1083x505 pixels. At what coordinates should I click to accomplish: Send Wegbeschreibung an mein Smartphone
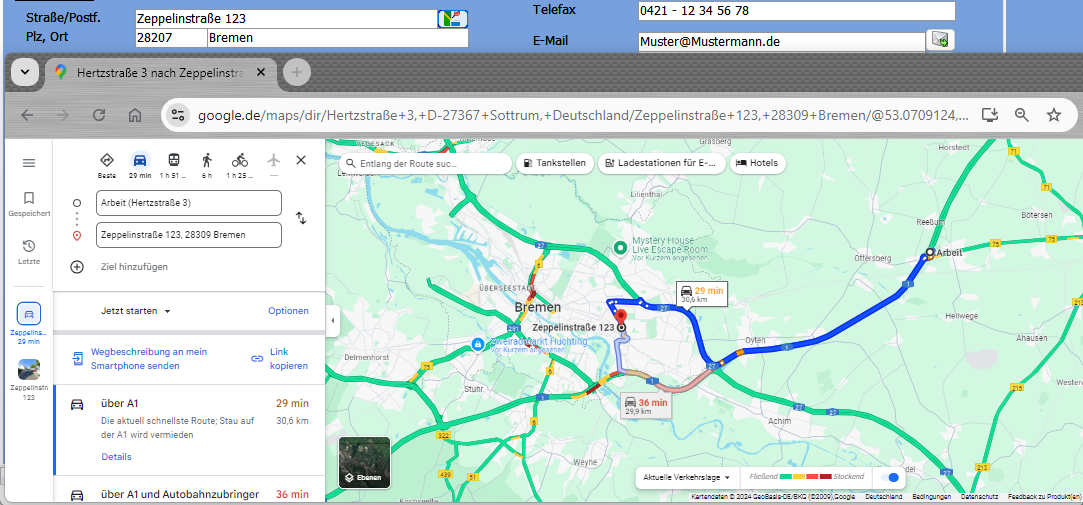coord(140,359)
